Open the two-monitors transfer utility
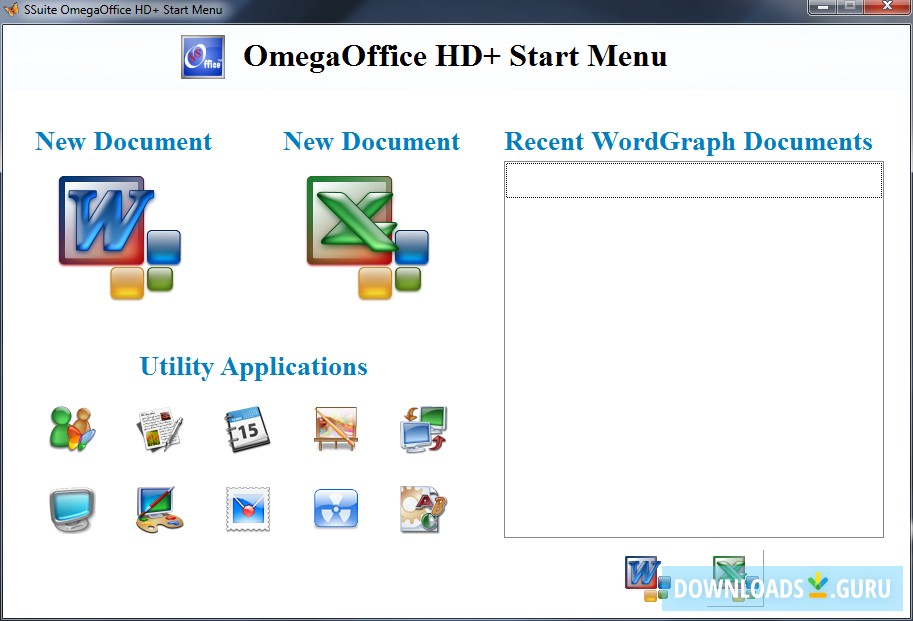913x621 pixels. (x=423, y=429)
